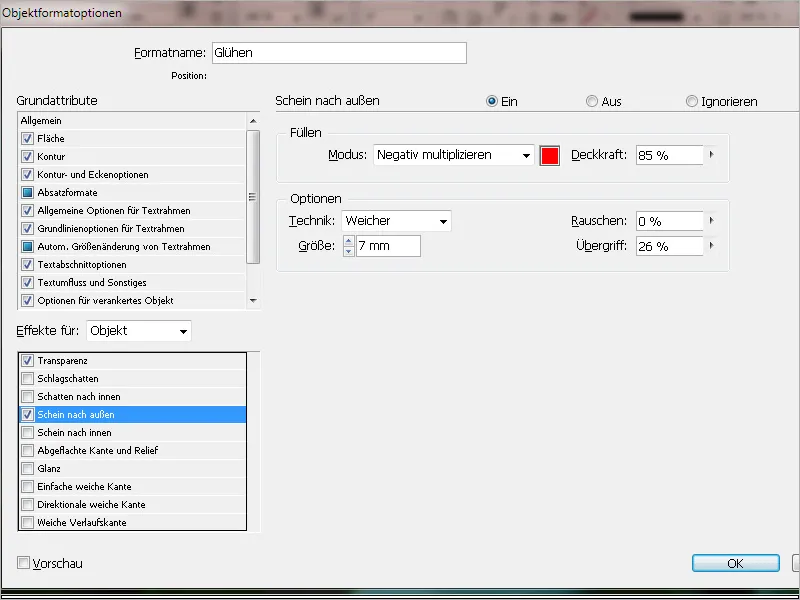Click the Rauschen percentage field
This screenshot has height=600, width=800.
pyautogui.click(x=669, y=221)
